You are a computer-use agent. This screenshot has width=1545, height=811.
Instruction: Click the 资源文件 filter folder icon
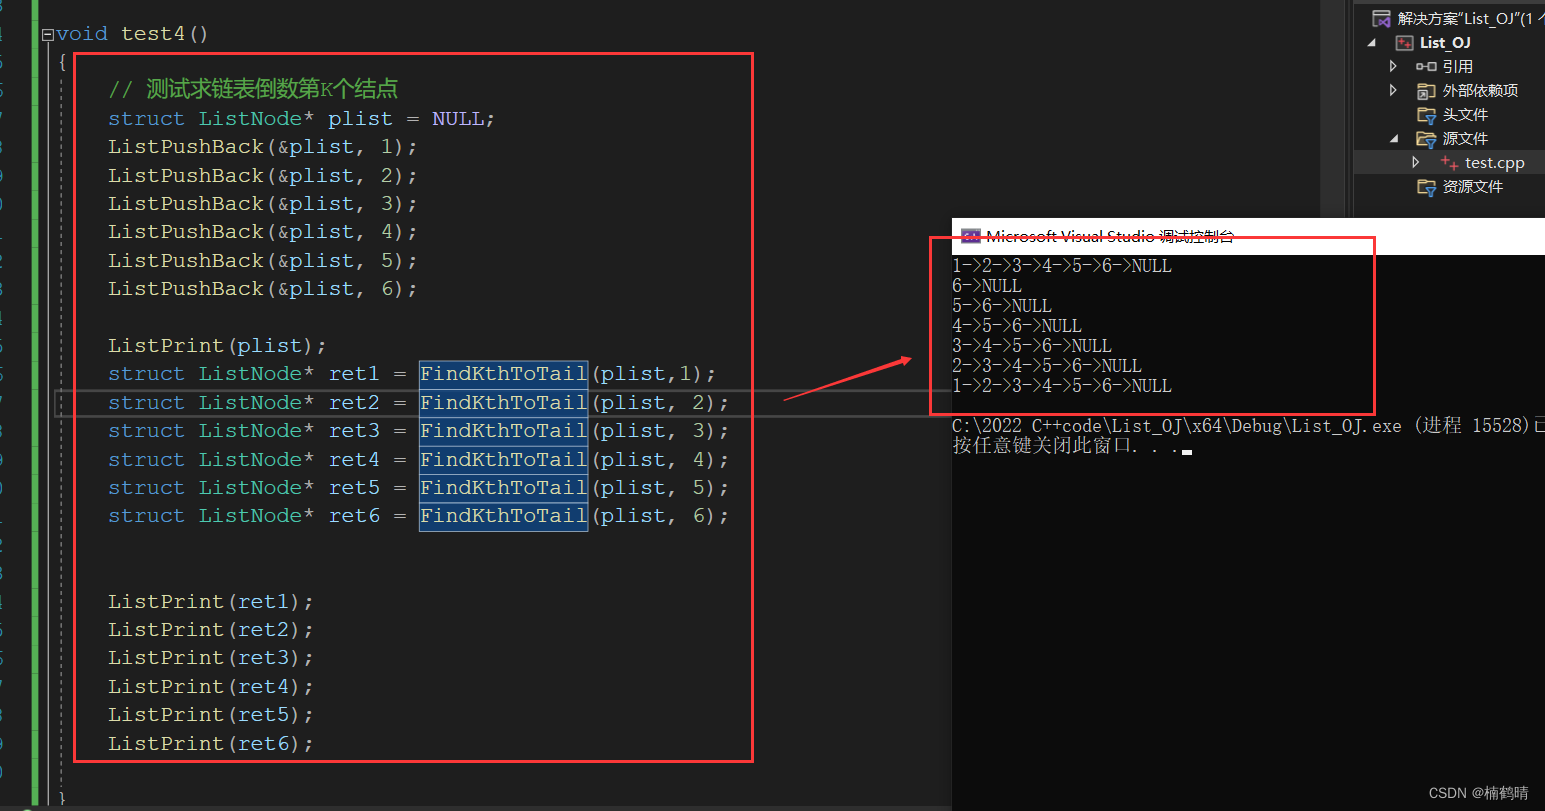(x=1426, y=187)
